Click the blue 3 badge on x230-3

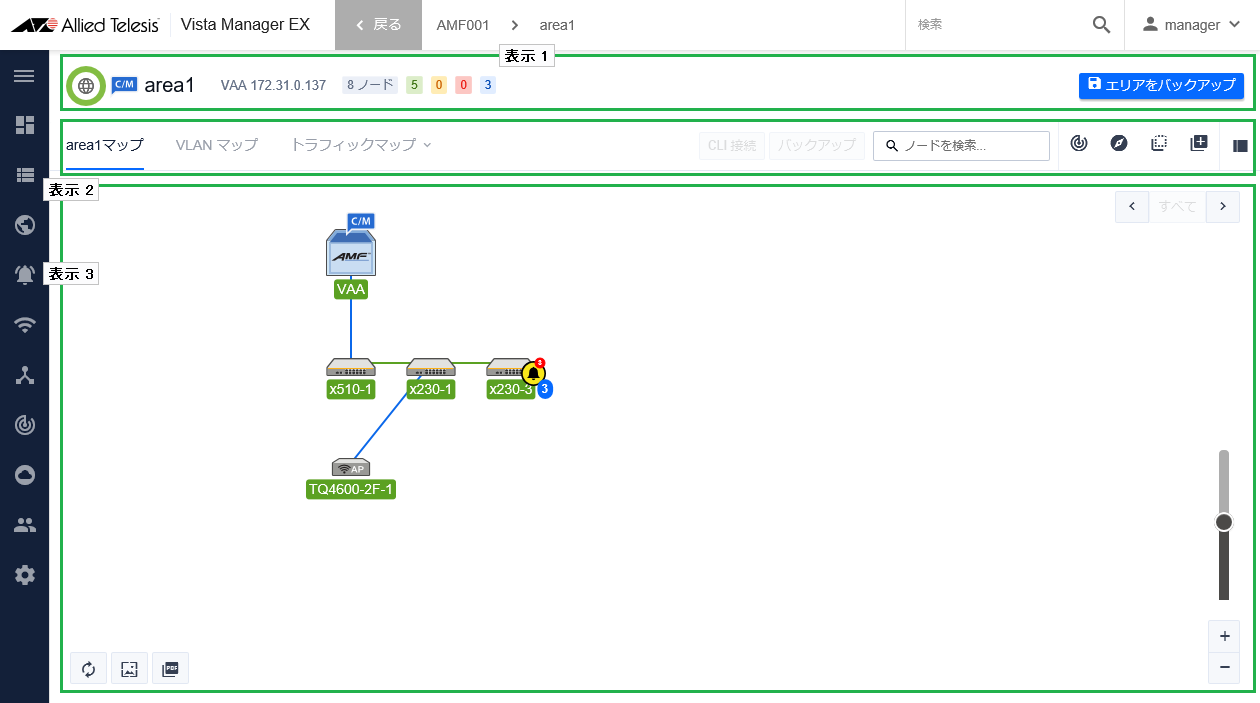[x=545, y=390]
